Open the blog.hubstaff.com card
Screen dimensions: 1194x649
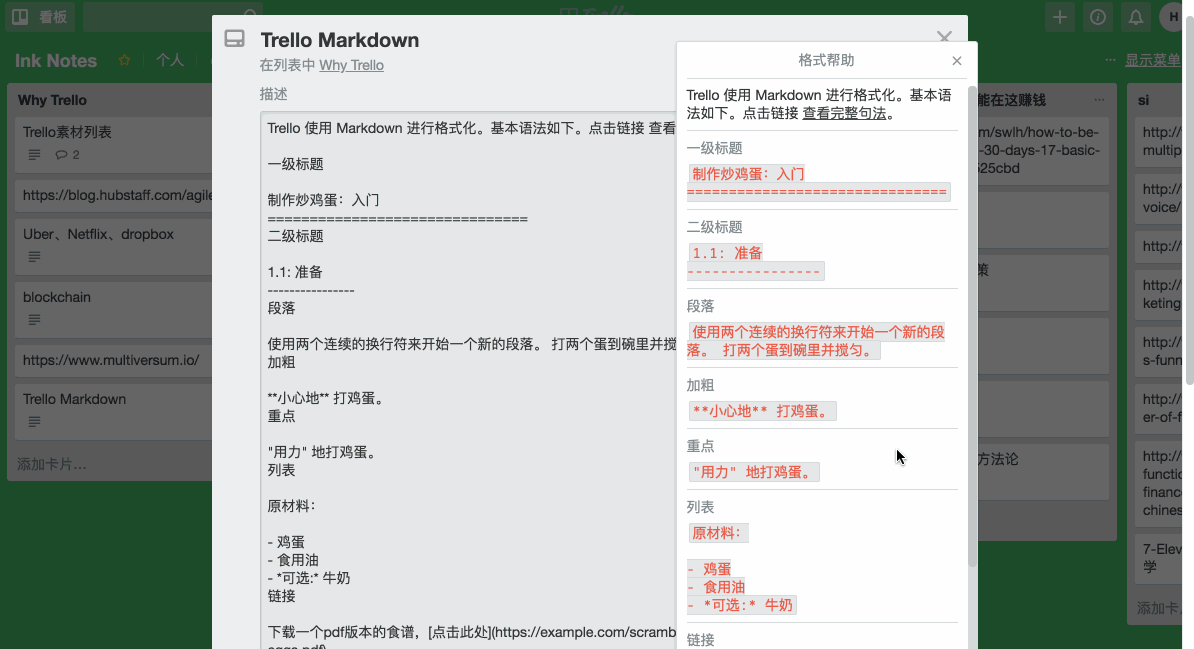pyautogui.click(x=114, y=196)
